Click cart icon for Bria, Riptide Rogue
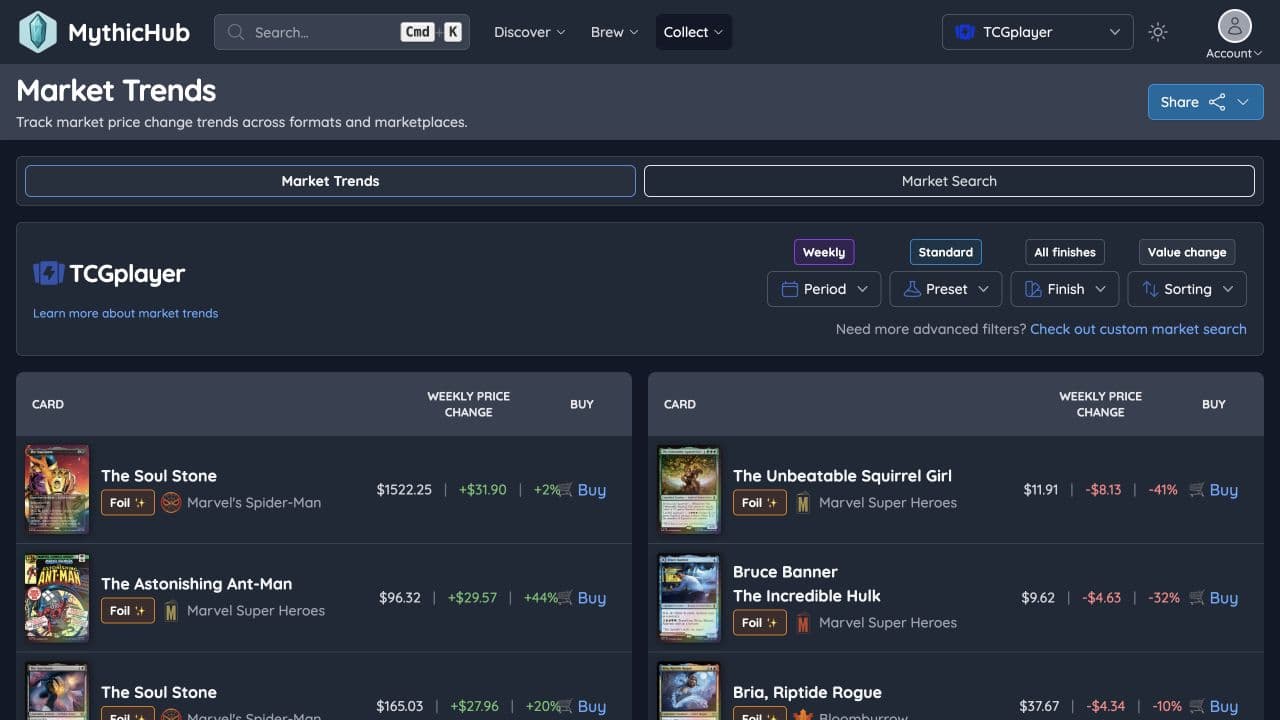Image resolution: width=1280 pixels, height=720 pixels. click(x=1197, y=706)
